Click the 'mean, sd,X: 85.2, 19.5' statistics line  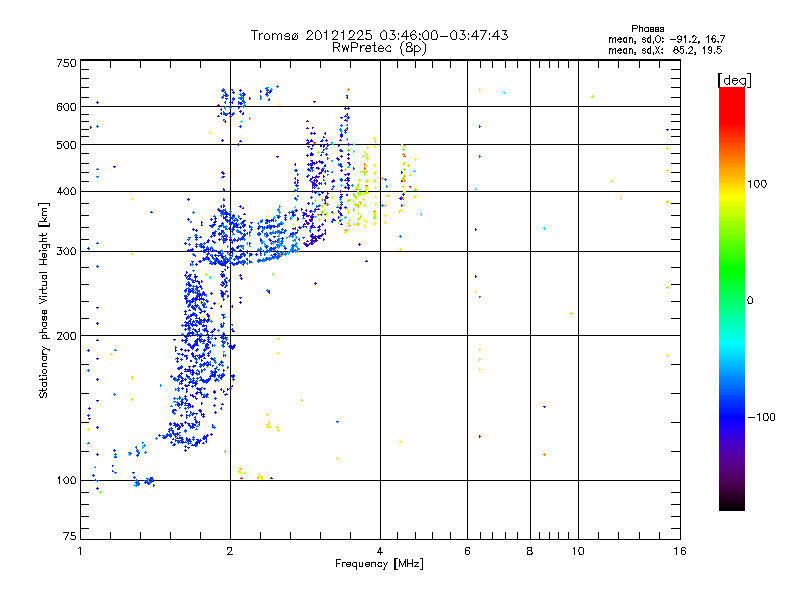click(x=665, y=50)
